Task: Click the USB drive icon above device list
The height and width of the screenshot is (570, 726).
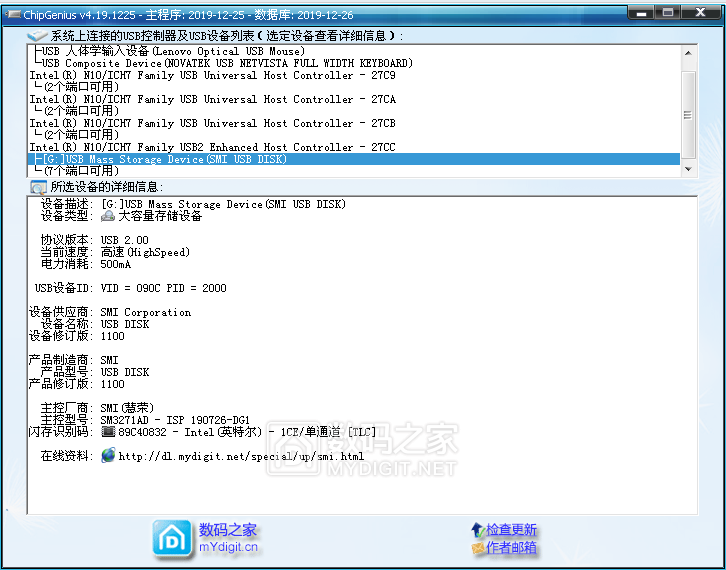Action: pyautogui.click(x=38, y=36)
